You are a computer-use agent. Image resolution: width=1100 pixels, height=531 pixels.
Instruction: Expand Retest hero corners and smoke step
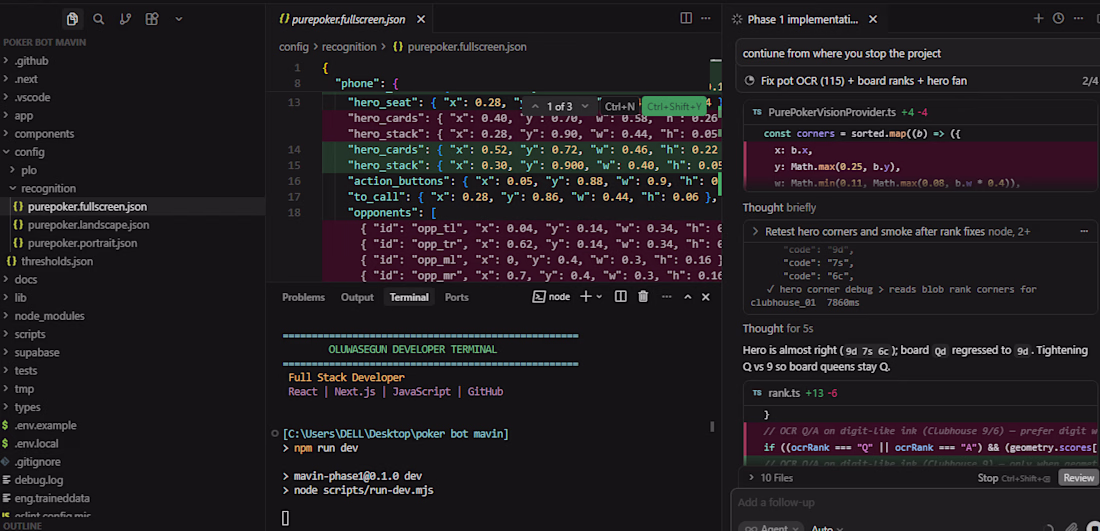[755, 231]
